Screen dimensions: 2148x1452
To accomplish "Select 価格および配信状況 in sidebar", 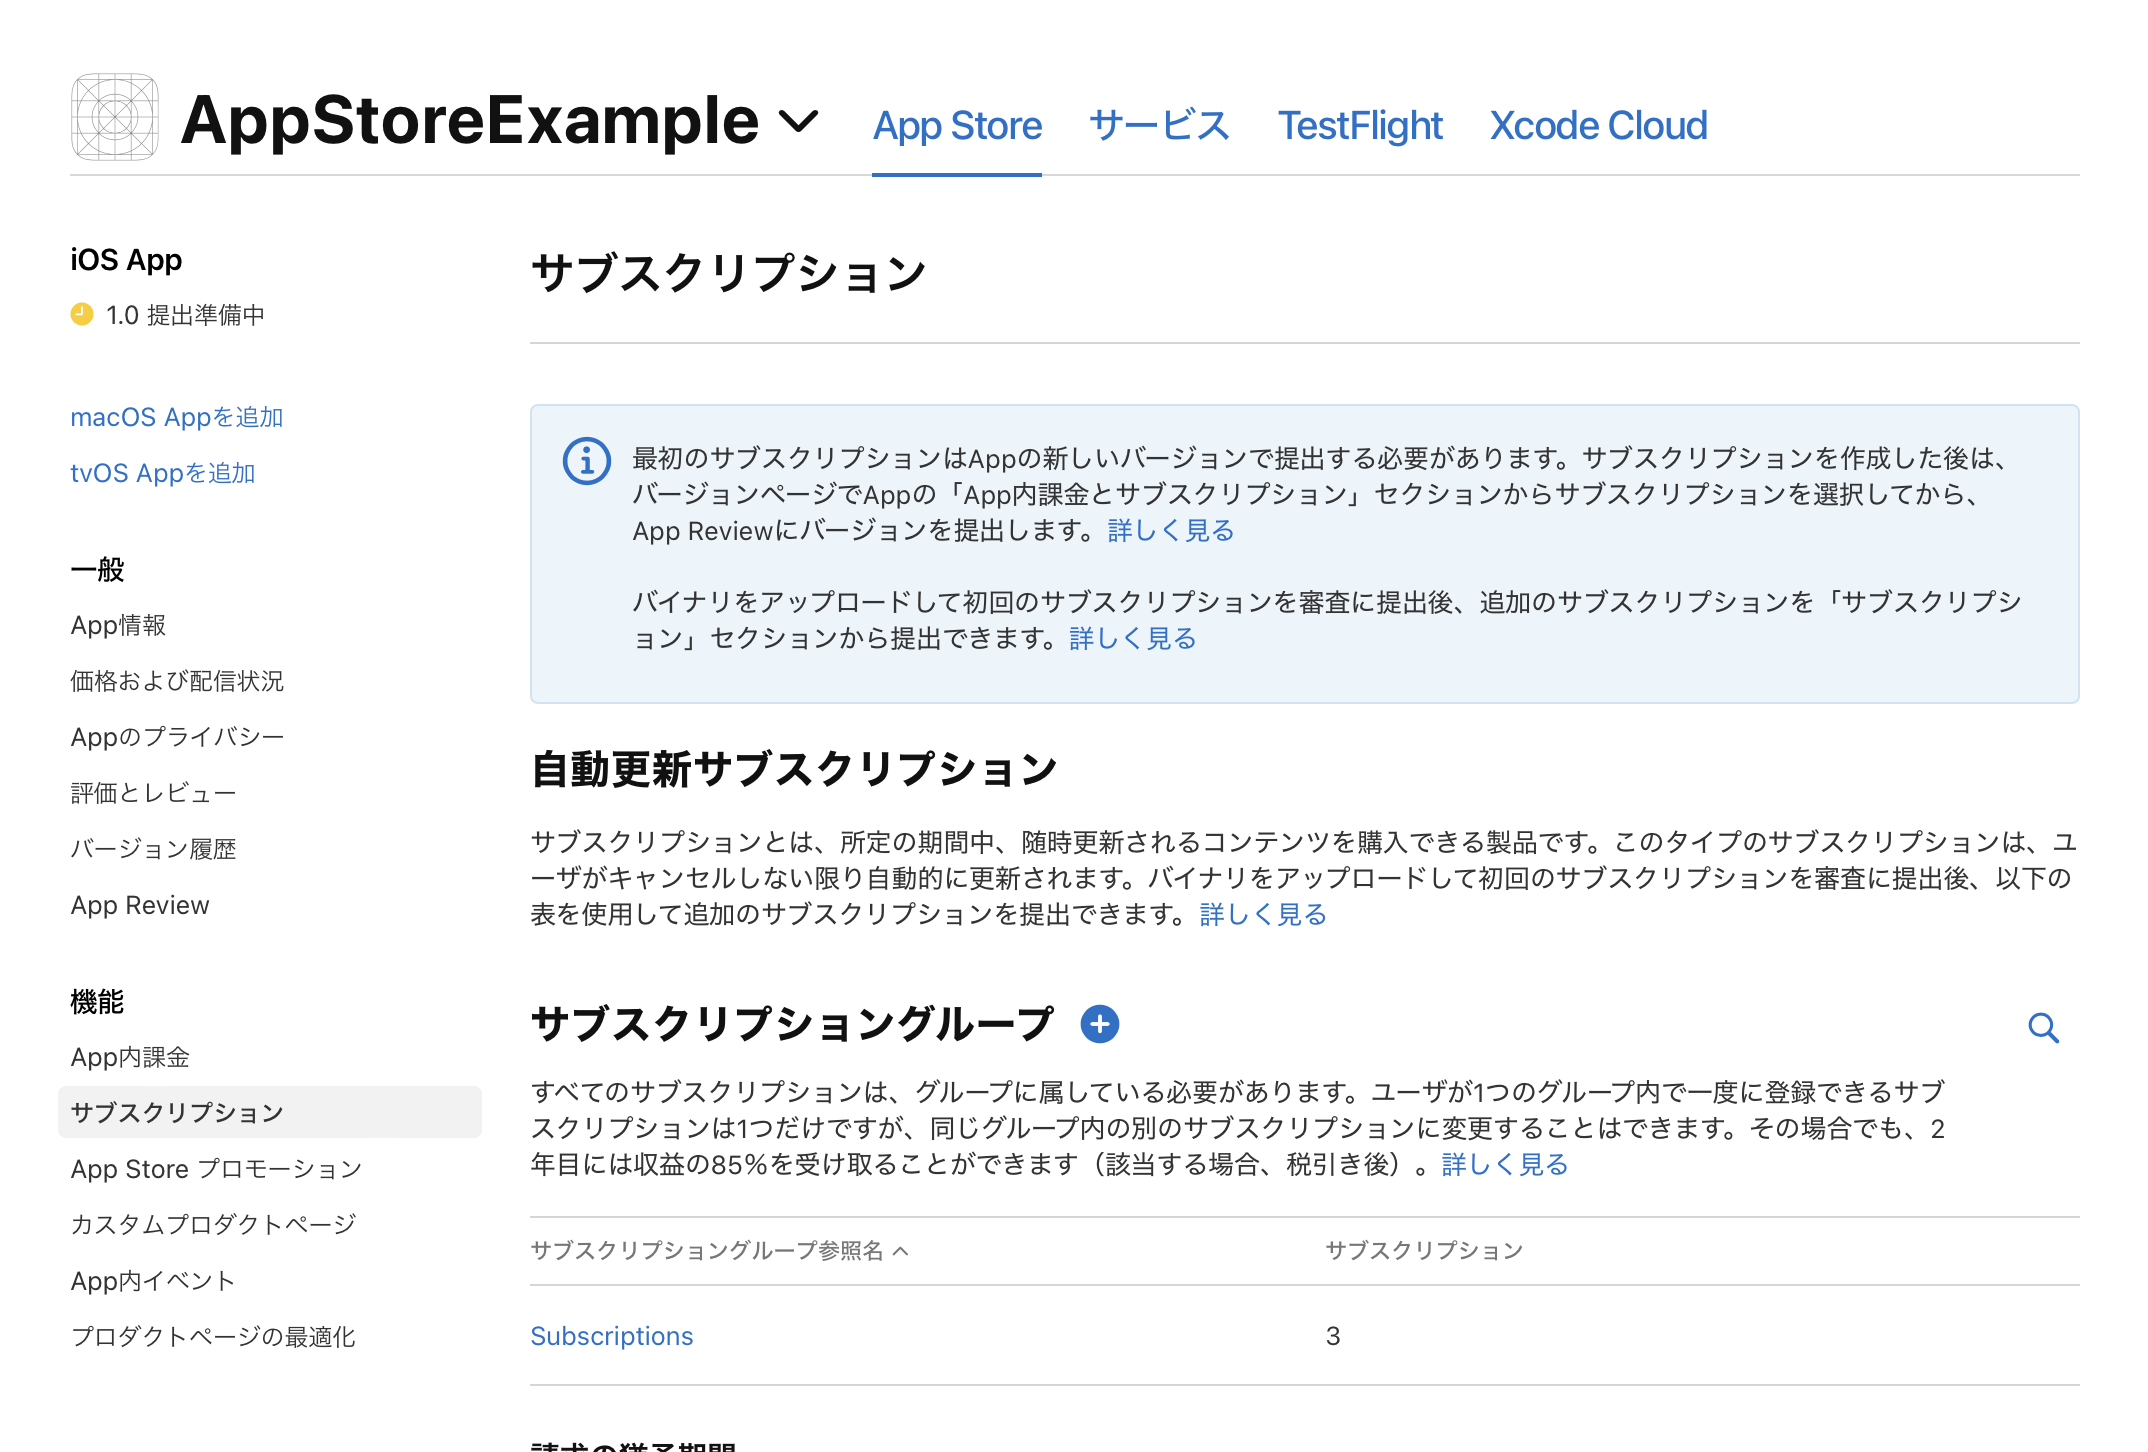I will click(x=177, y=681).
